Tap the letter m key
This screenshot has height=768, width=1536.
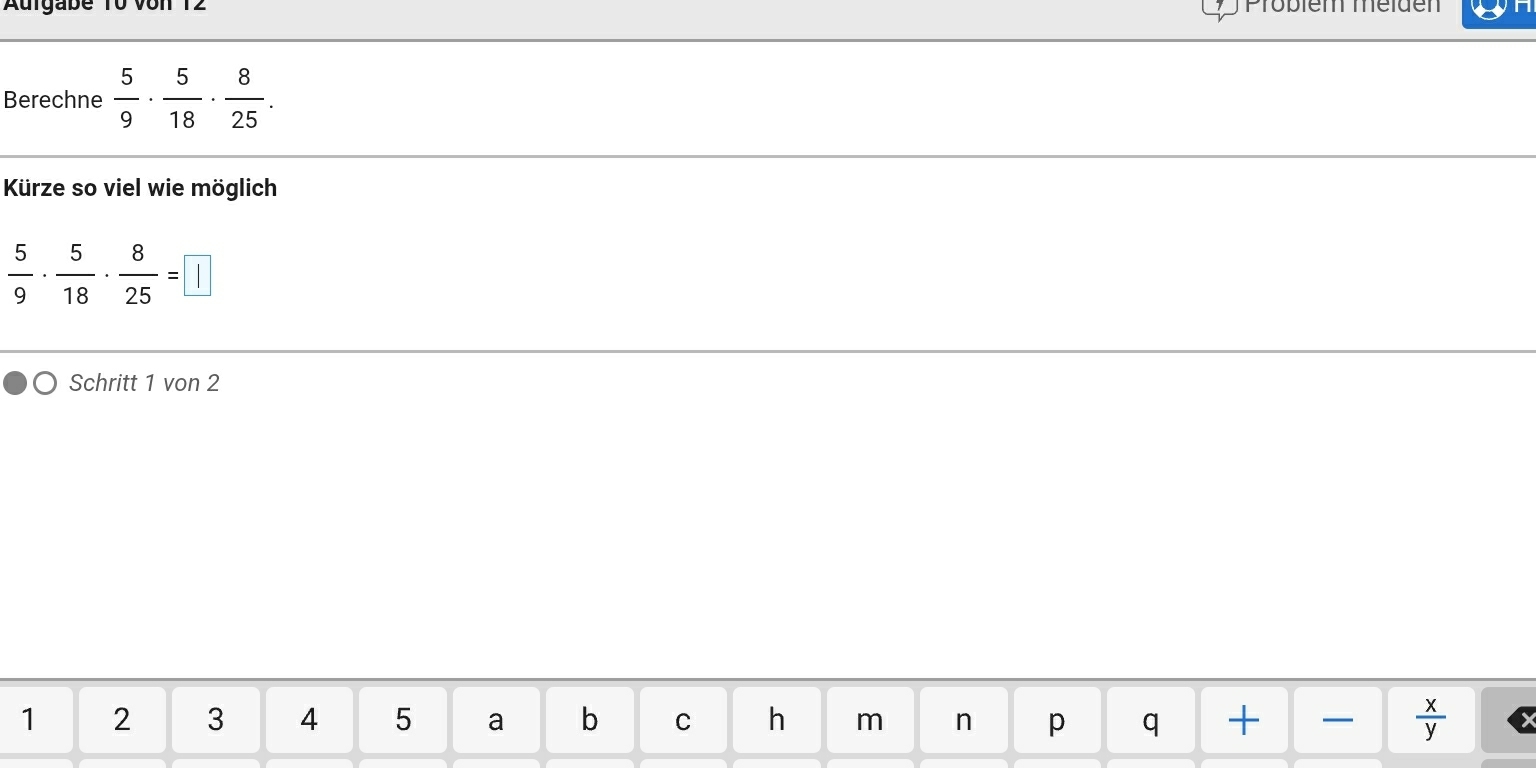(870, 720)
